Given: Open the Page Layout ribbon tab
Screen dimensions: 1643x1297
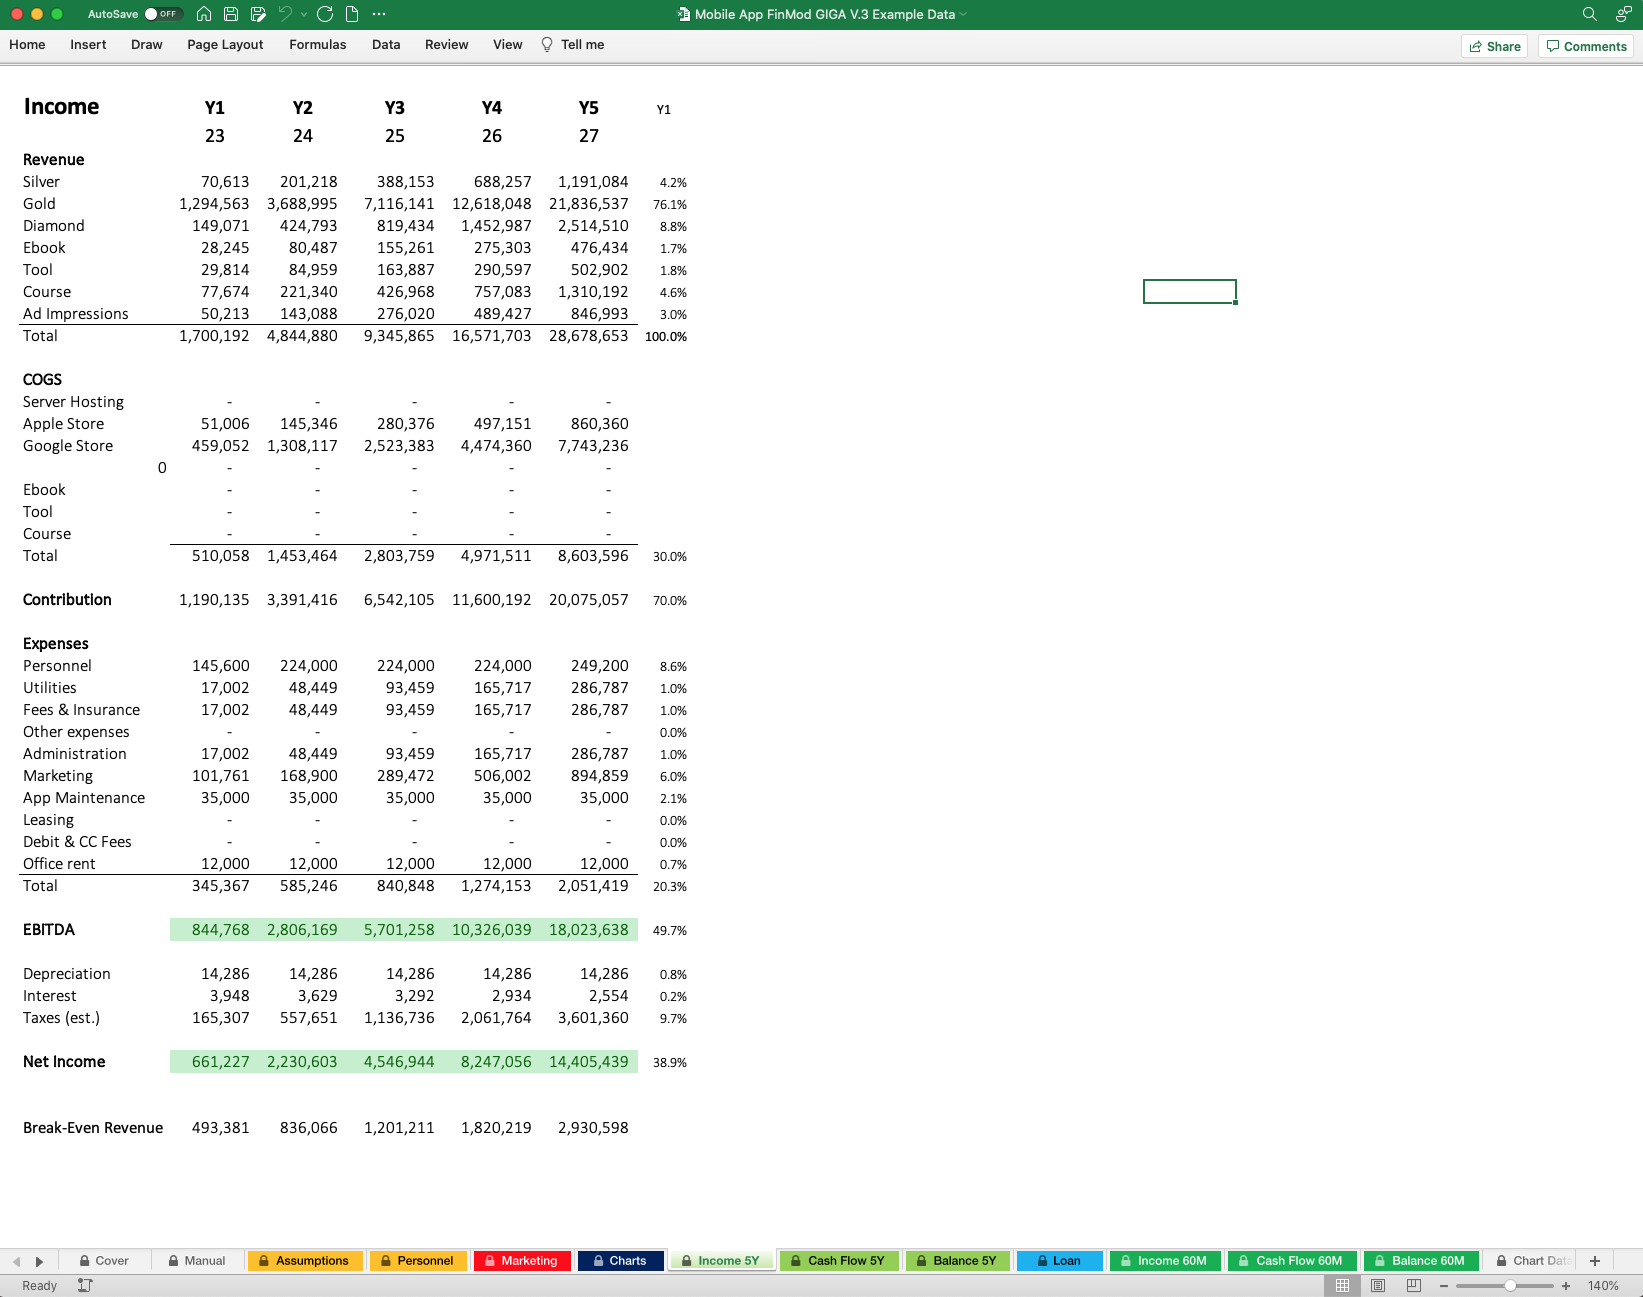Looking at the screenshot, I should [x=225, y=45].
